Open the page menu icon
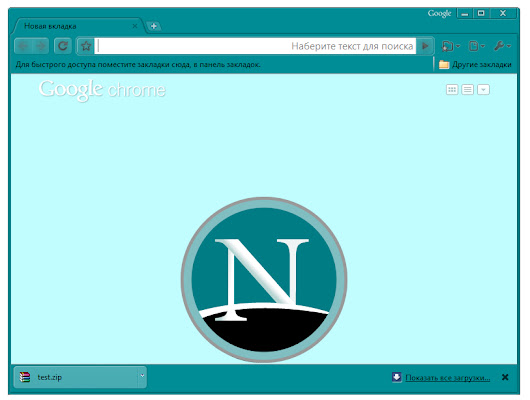 pyautogui.click(x=477, y=46)
